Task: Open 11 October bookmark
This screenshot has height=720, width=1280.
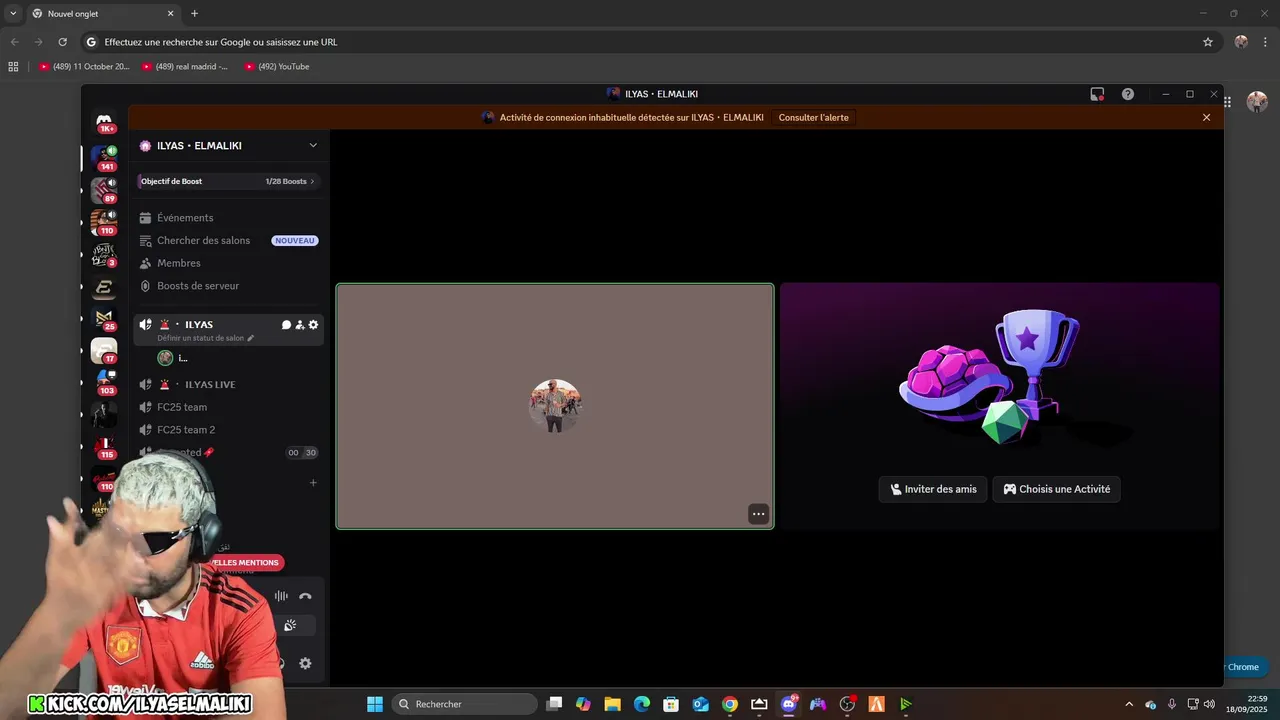Action: point(84,67)
